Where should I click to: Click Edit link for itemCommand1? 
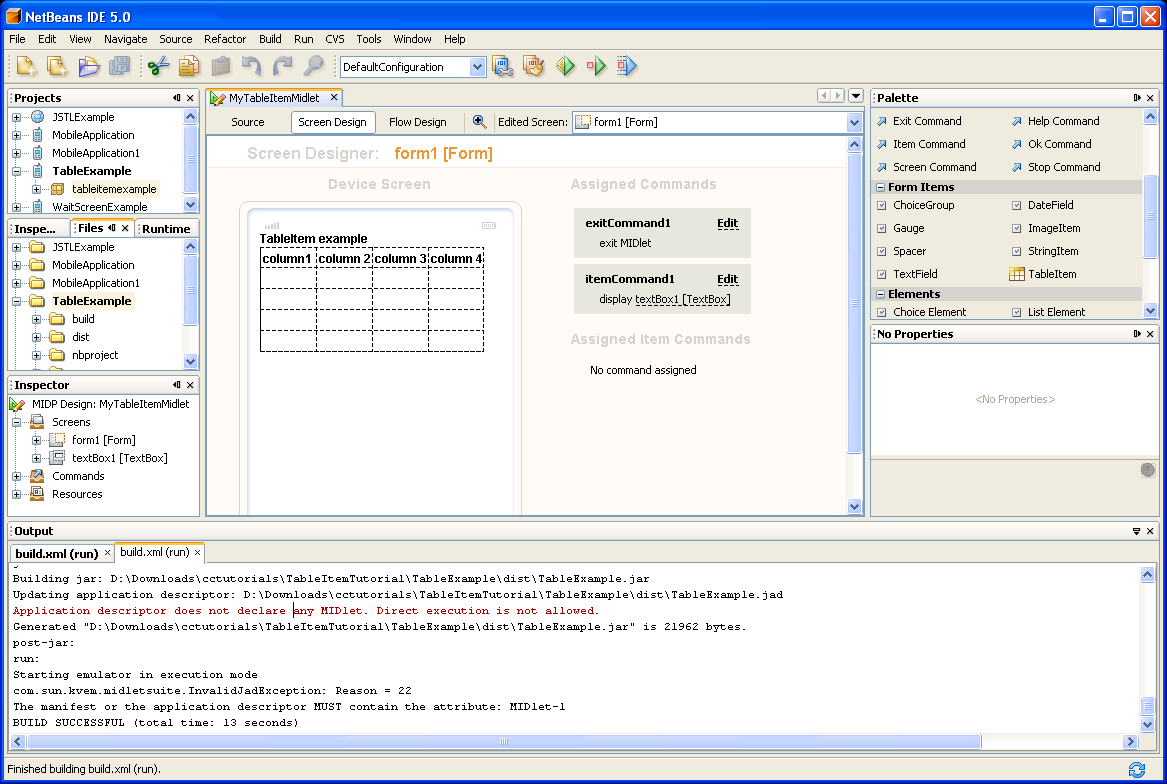coord(727,279)
